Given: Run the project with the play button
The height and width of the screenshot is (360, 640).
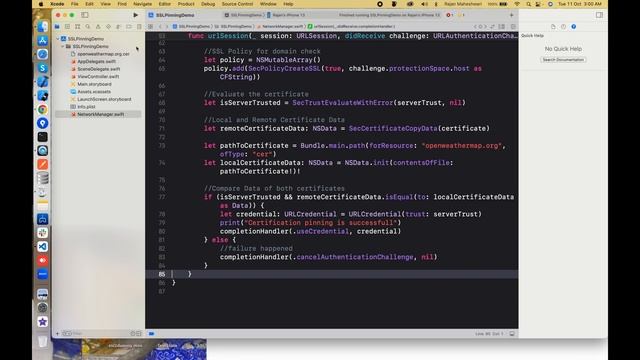Looking at the screenshot, I should 136,15.
